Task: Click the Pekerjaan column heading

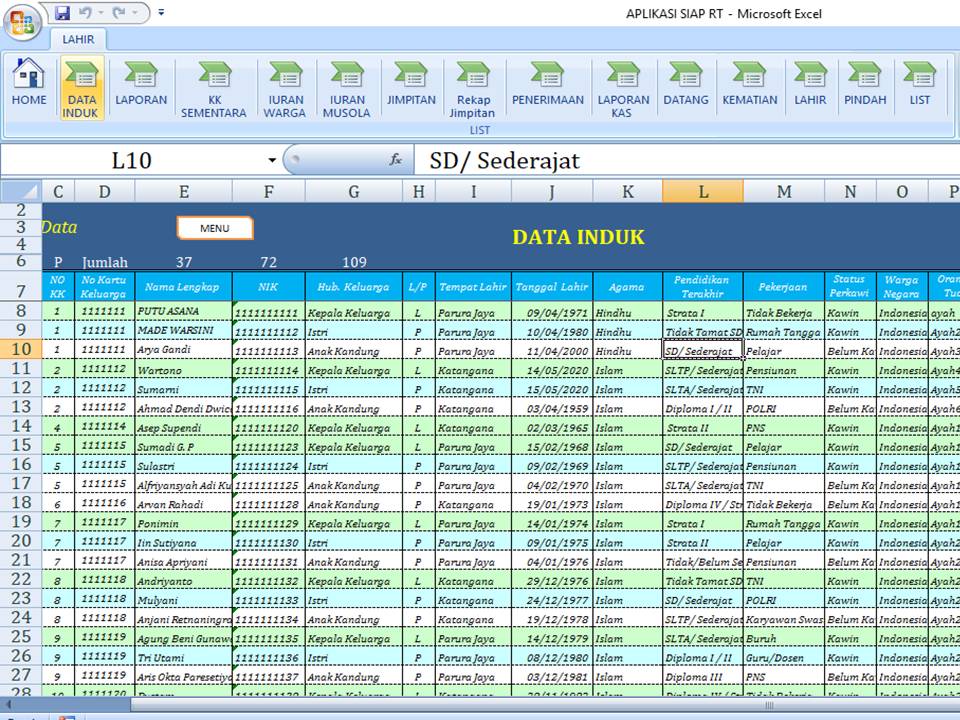Action: coord(783,286)
